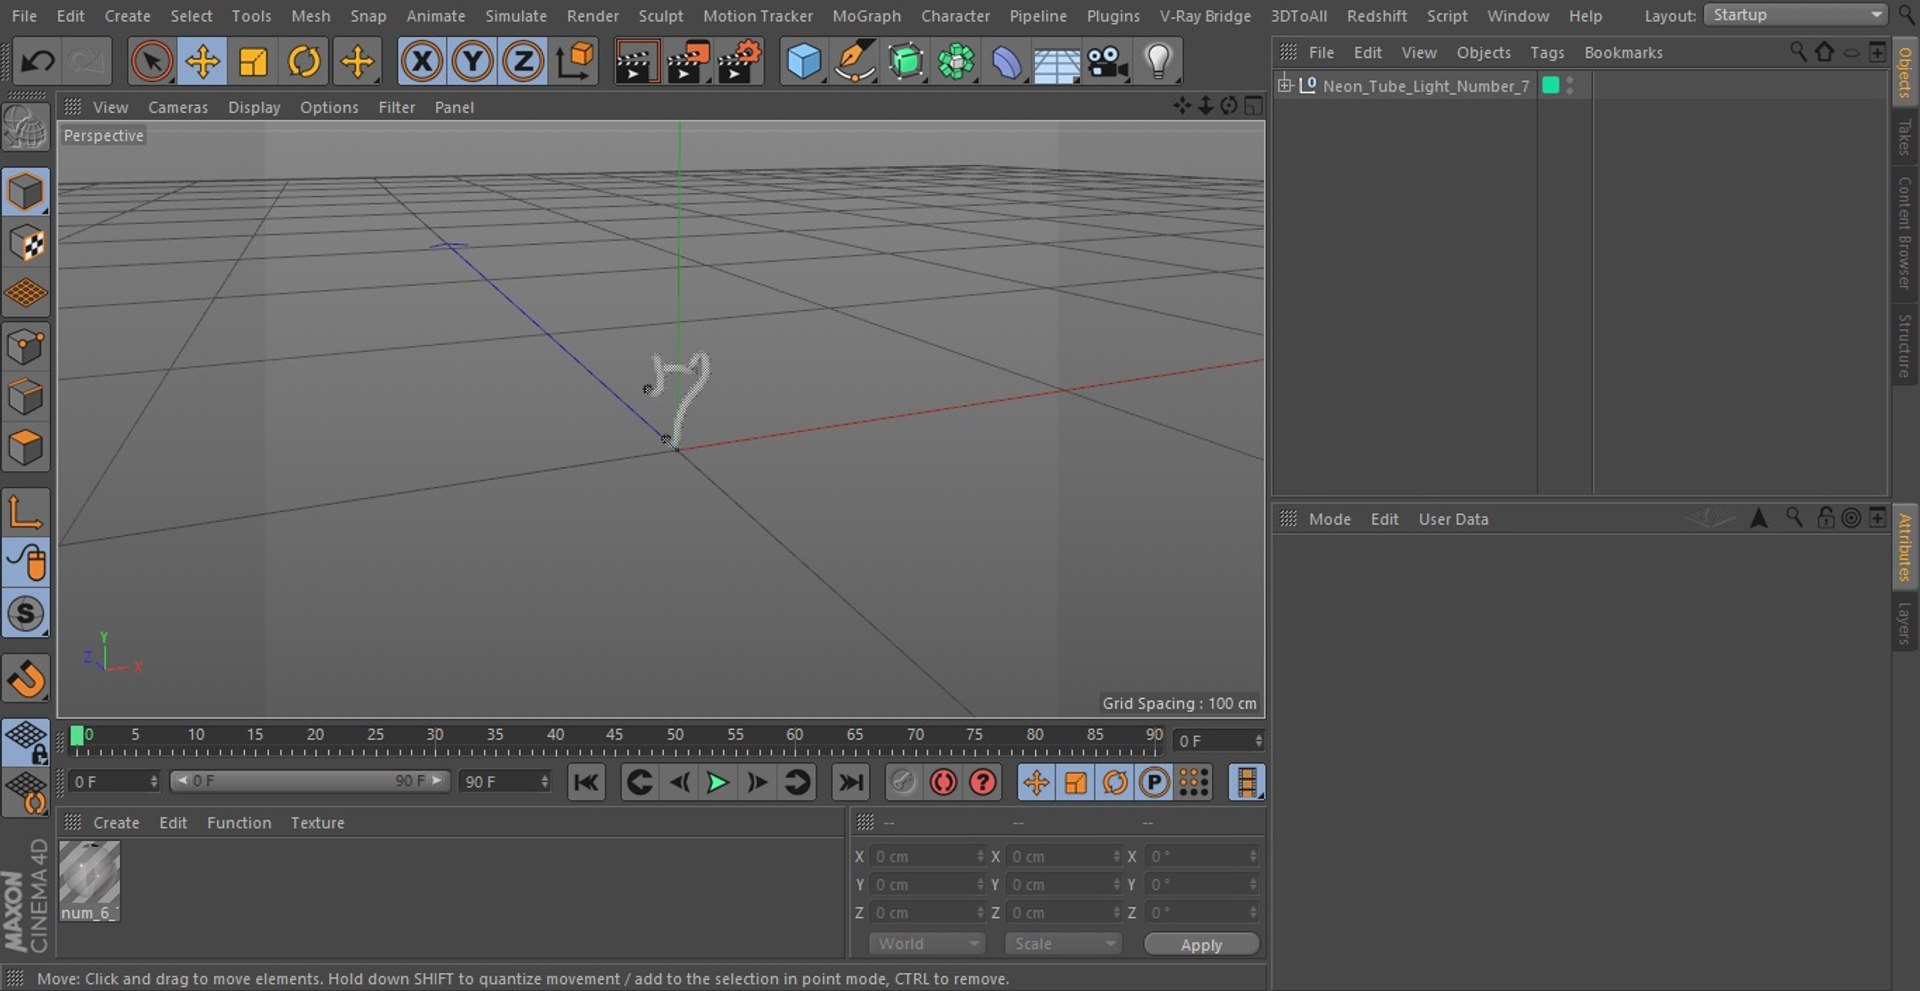Open the MoGraph menu

[x=866, y=16]
